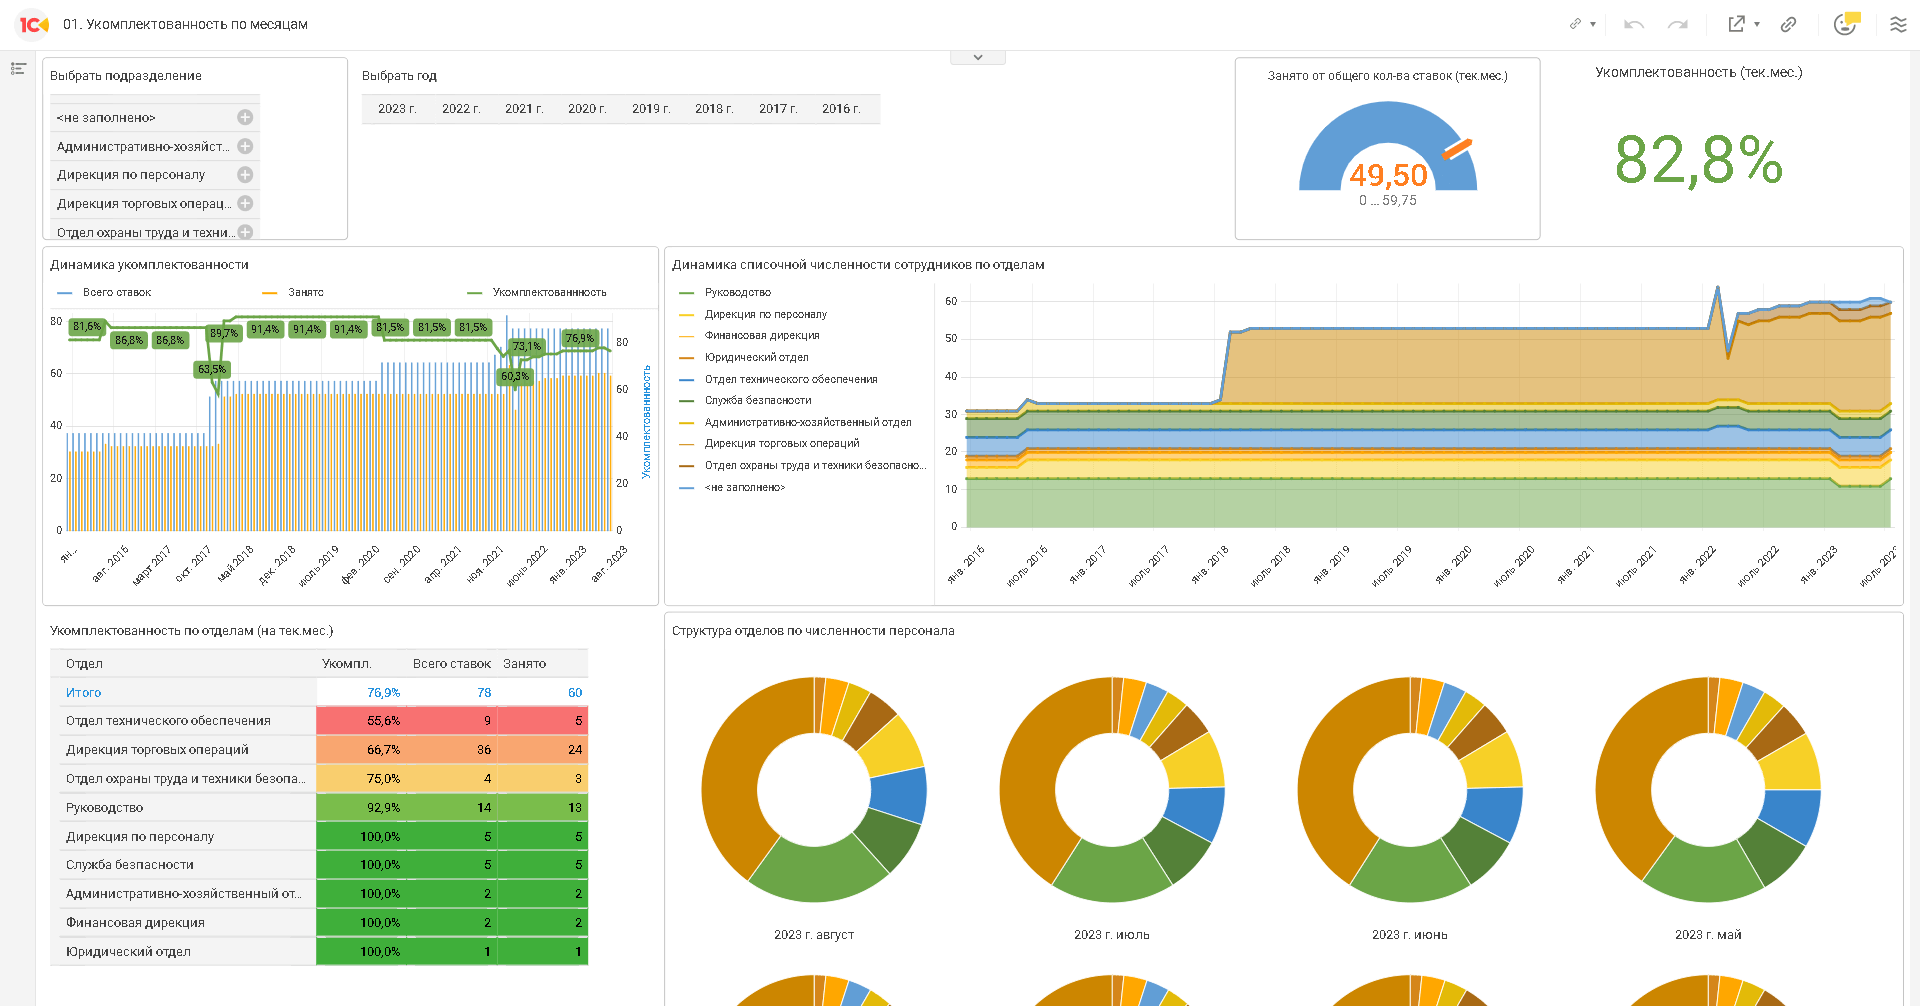This screenshot has width=1920, height=1006.
Task: Click the 1C logo icon
Action: pos(34,24)
